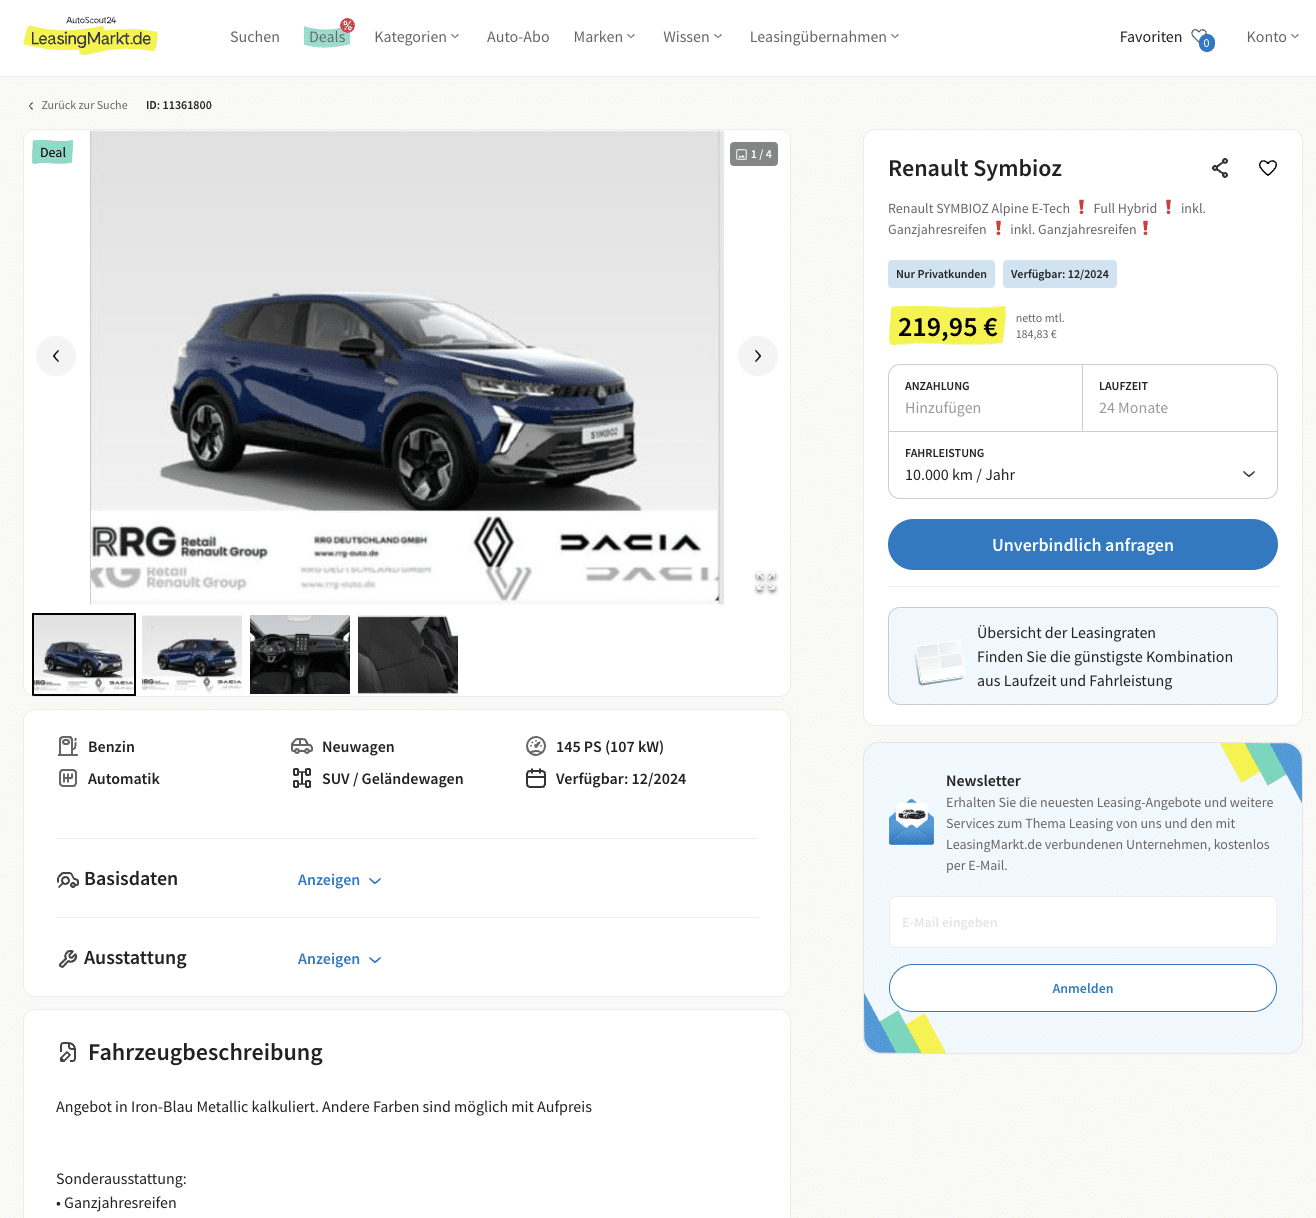This screenshot has width=1316, height=1218.
Task: Go back via Zurück zur Suche
Action: [x=84, y=105]
